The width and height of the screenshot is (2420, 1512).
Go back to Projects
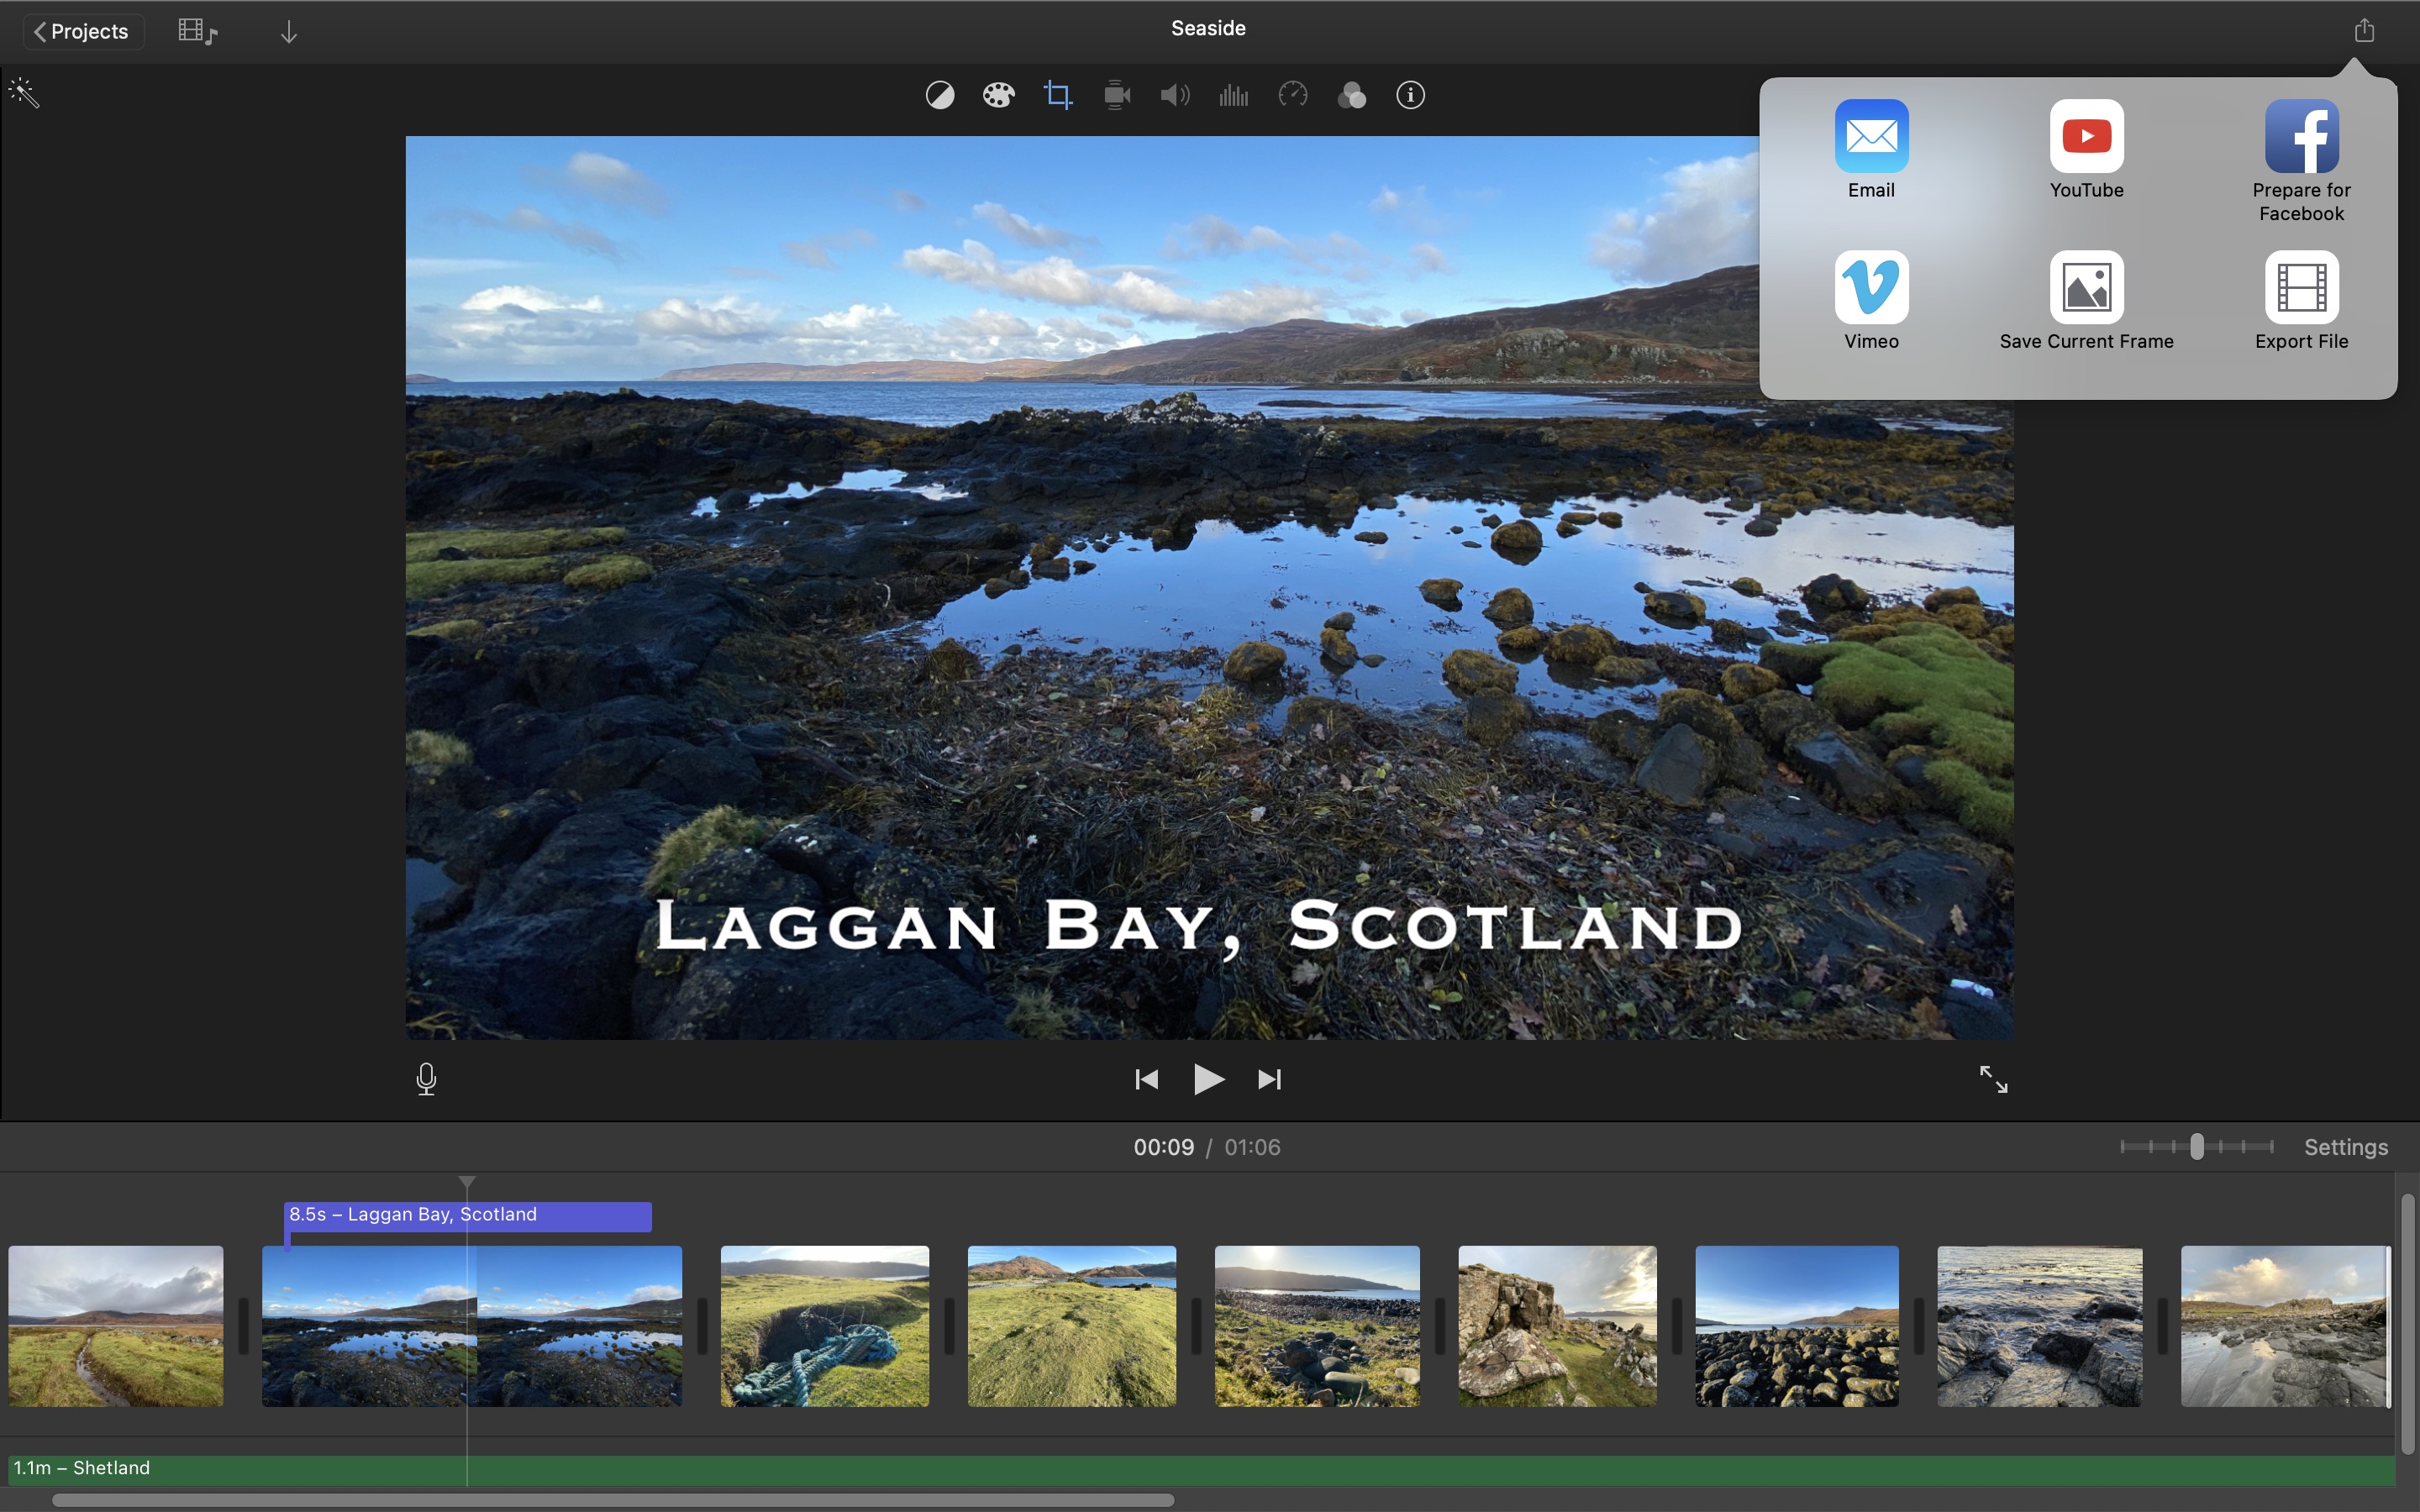pyautogui.click(x=83, y=31)
